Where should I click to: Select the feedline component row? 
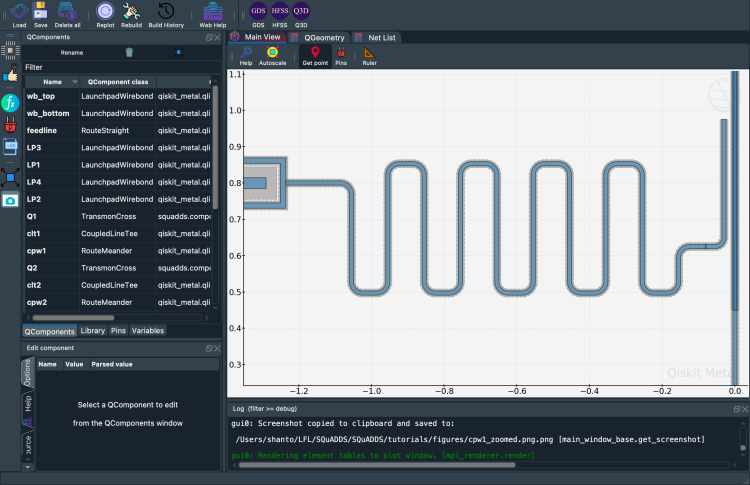coord(118,131)
